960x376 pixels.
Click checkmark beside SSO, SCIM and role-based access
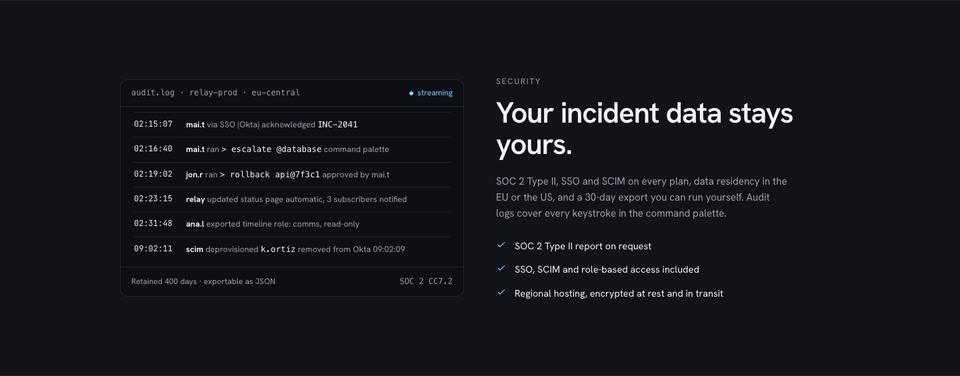[x=501, y=268]
